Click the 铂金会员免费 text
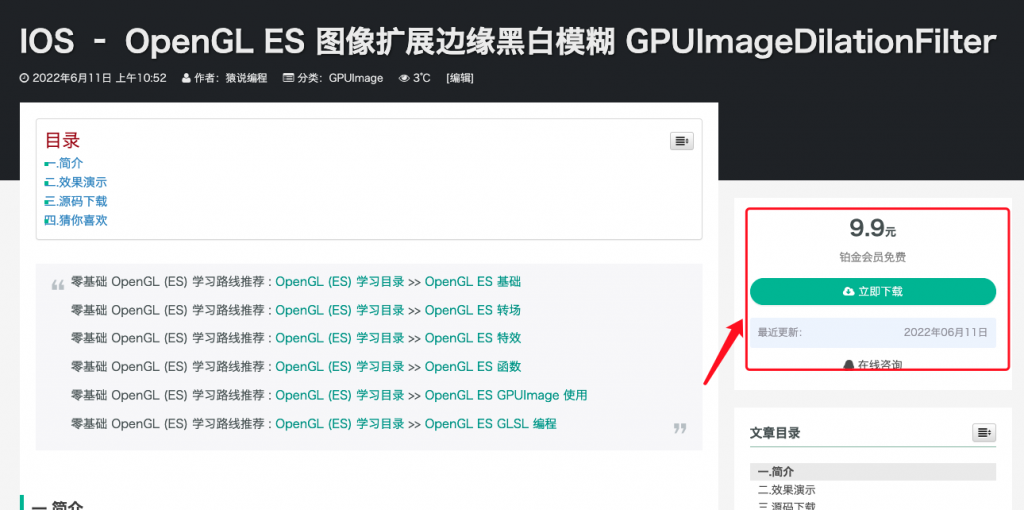Viewport: 1024px width, 510px height. coord(872,257)
